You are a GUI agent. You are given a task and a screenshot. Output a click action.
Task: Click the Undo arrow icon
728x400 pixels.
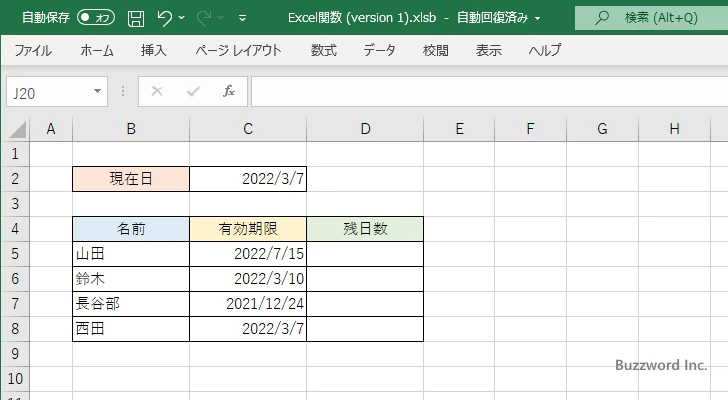164,18
